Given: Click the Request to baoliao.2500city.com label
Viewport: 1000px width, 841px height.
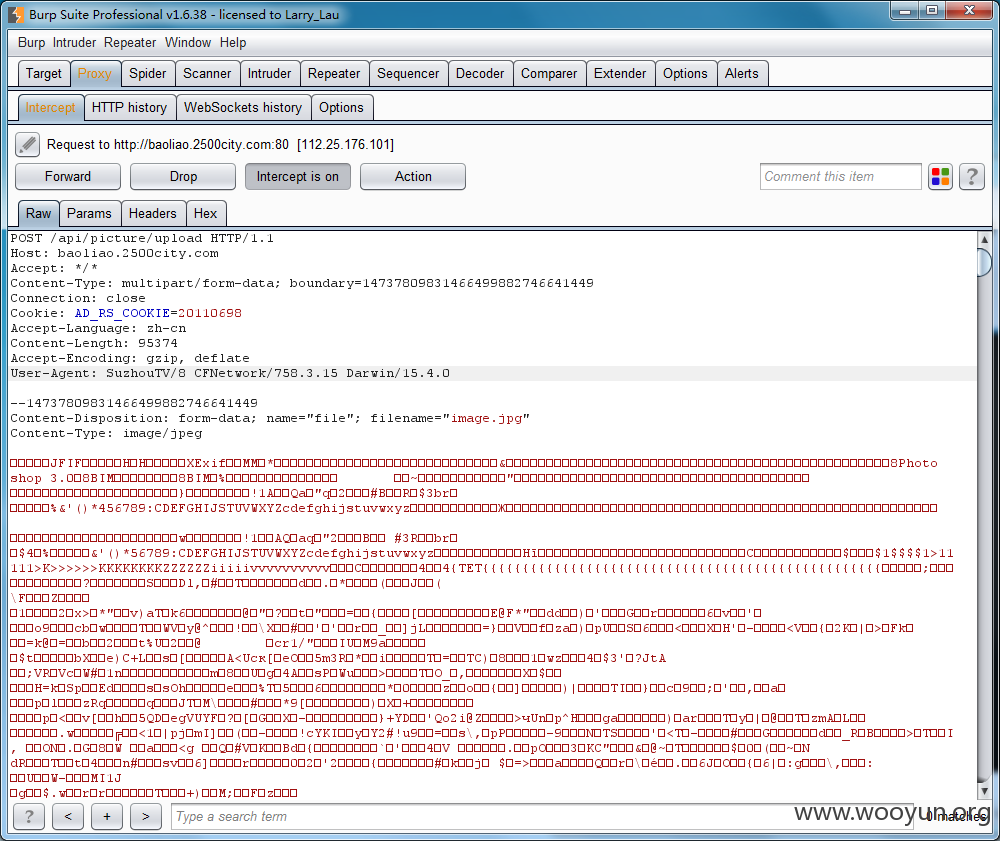Looking at the screenshot, I should point(220,145).
